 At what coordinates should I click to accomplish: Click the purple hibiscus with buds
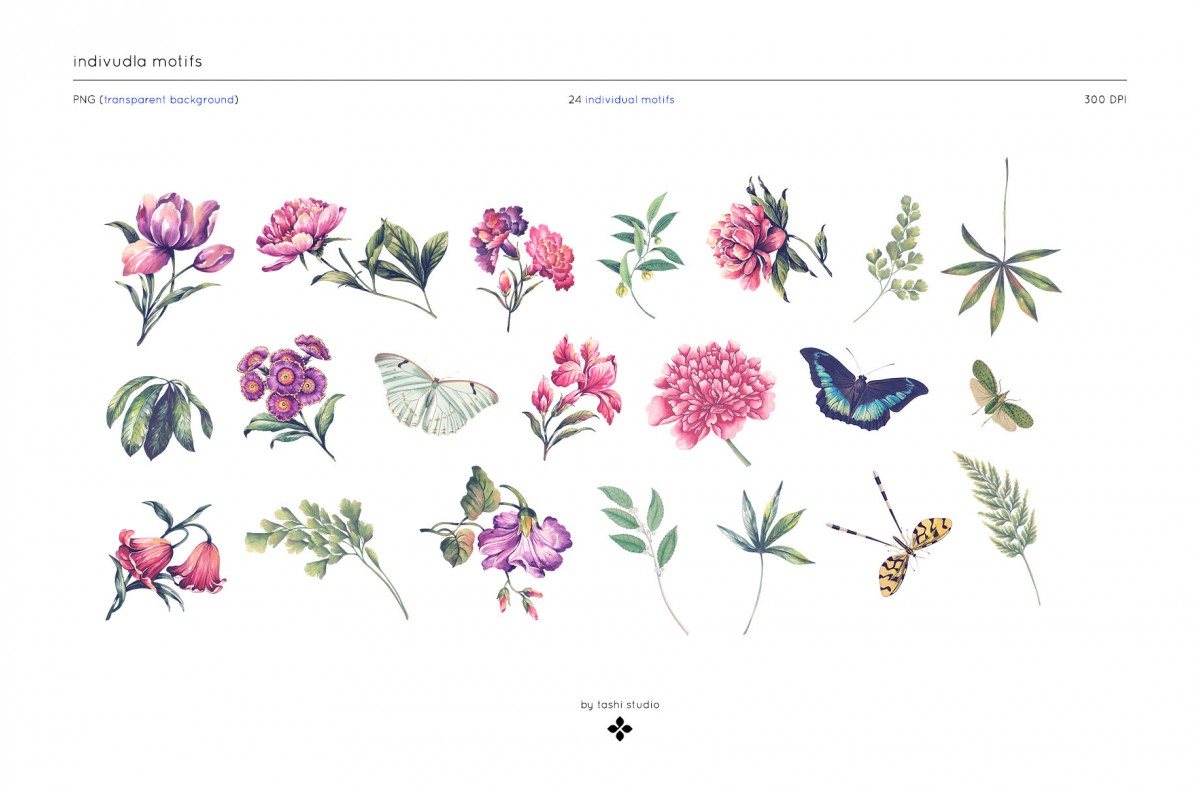point(498,541)
